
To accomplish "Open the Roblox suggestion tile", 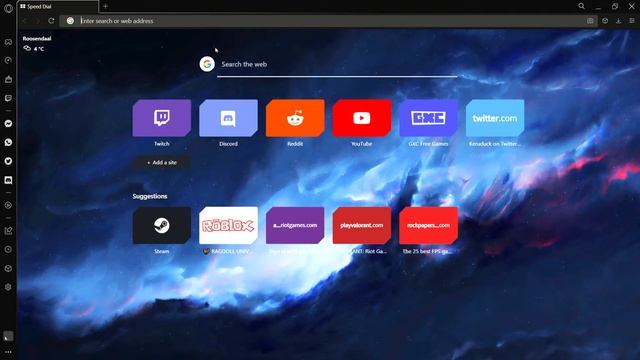I will (229, 225).
